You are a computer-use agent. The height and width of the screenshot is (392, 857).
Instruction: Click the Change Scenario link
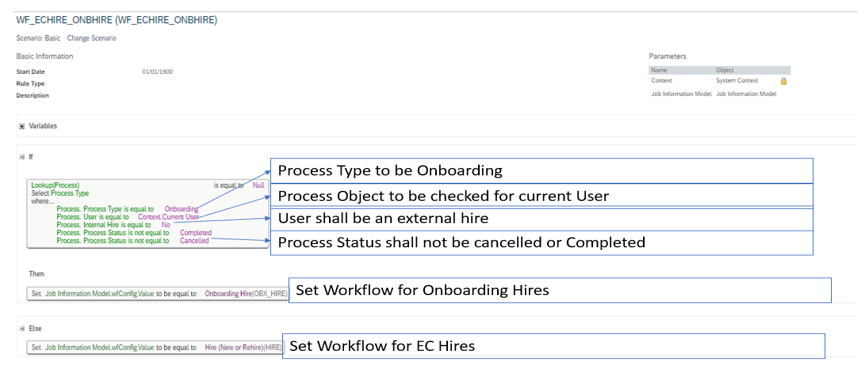91,38
